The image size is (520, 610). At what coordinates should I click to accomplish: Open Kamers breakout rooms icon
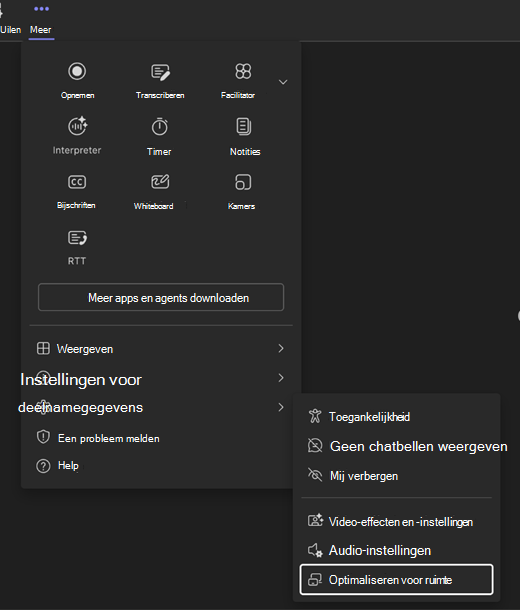[243, 182]
